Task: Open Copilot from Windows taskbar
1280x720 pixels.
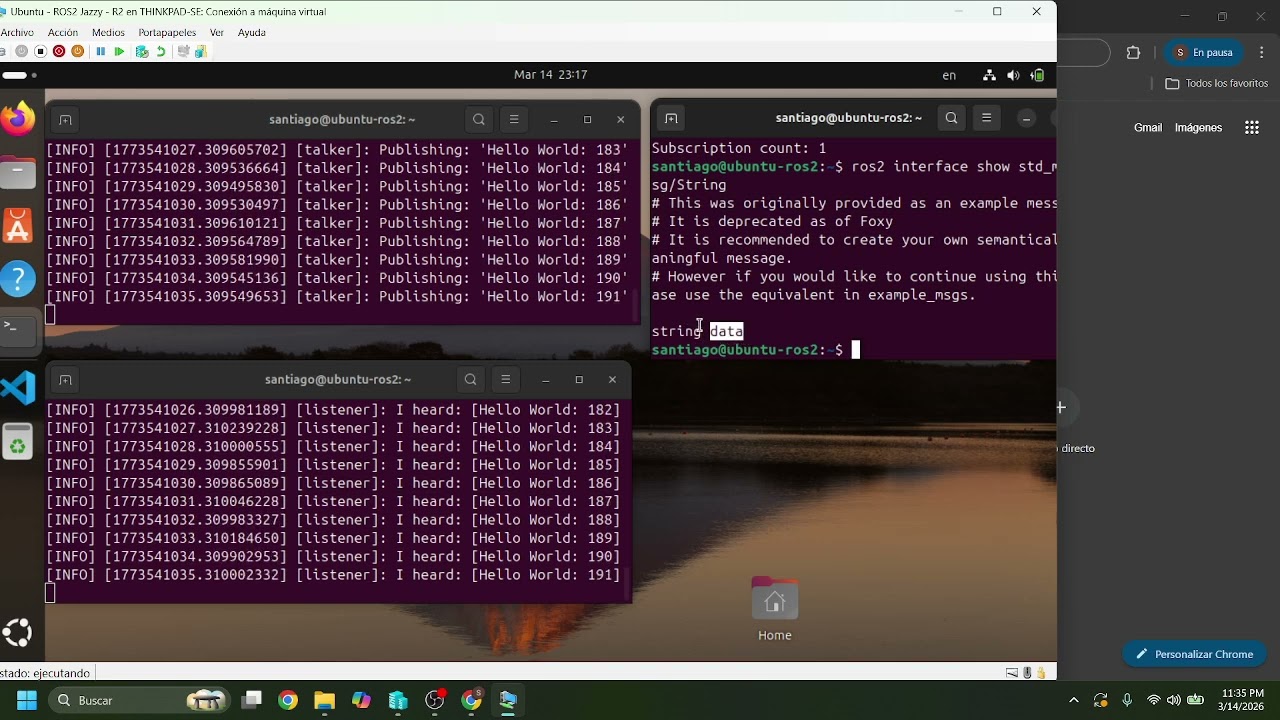Action: [361, 700]
